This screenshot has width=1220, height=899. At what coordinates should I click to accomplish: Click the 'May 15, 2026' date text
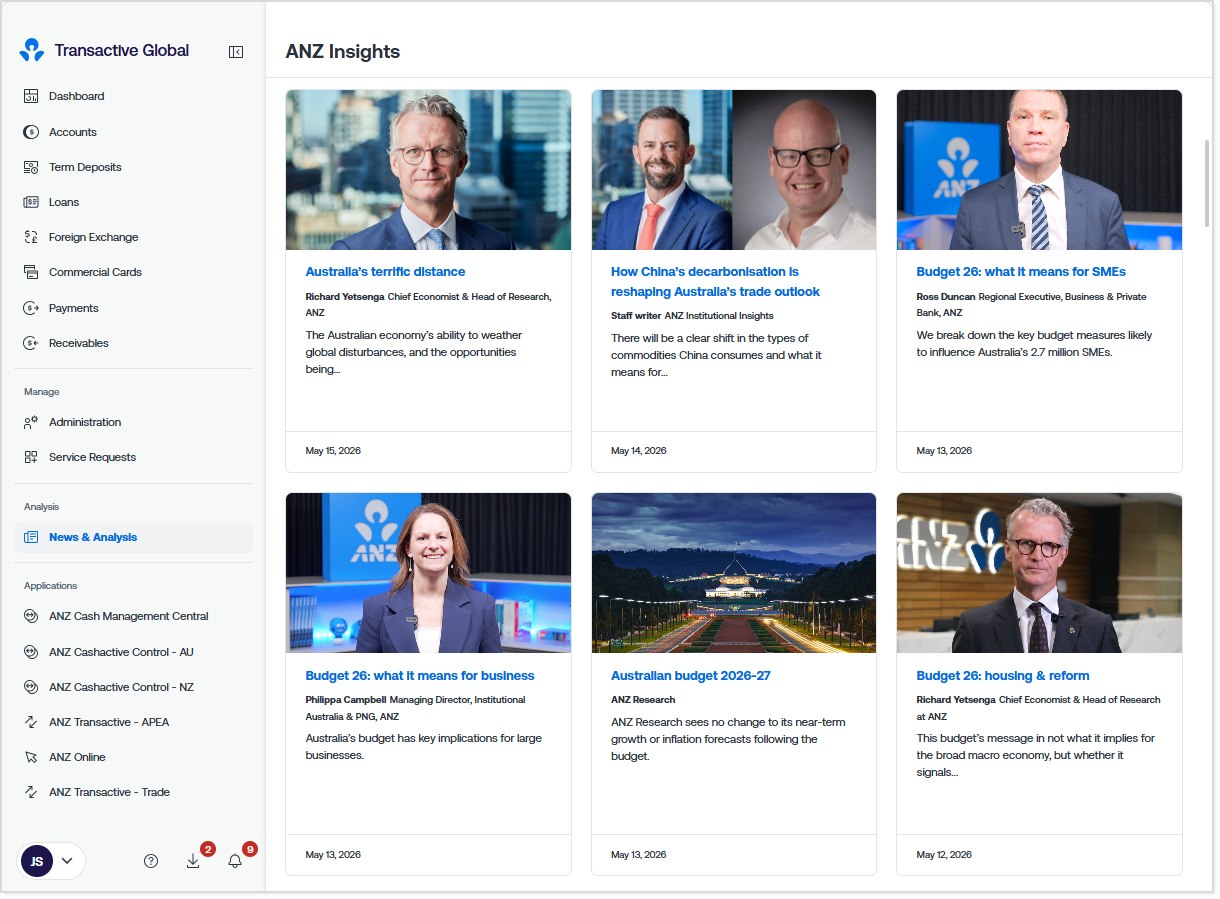click(333, 451)
